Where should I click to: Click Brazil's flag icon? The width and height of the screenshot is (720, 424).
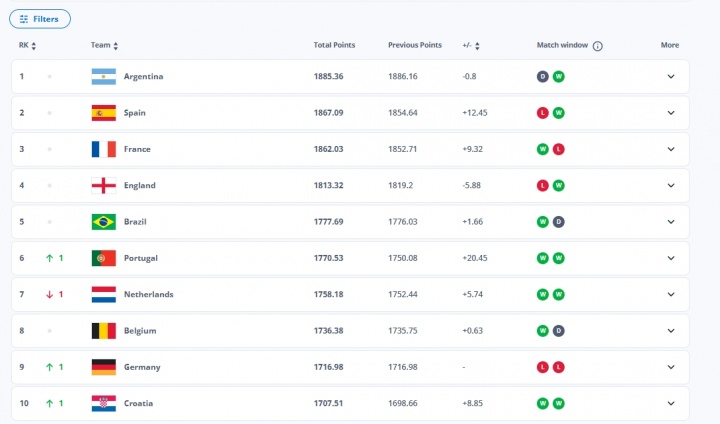tap(104, 222)
